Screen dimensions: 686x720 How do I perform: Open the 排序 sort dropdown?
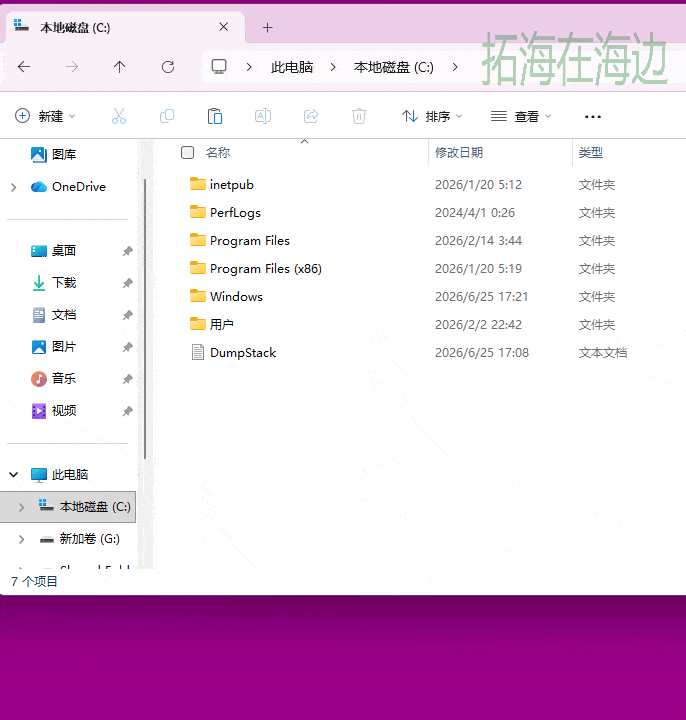pyautogui.click(x=432, y=116)
